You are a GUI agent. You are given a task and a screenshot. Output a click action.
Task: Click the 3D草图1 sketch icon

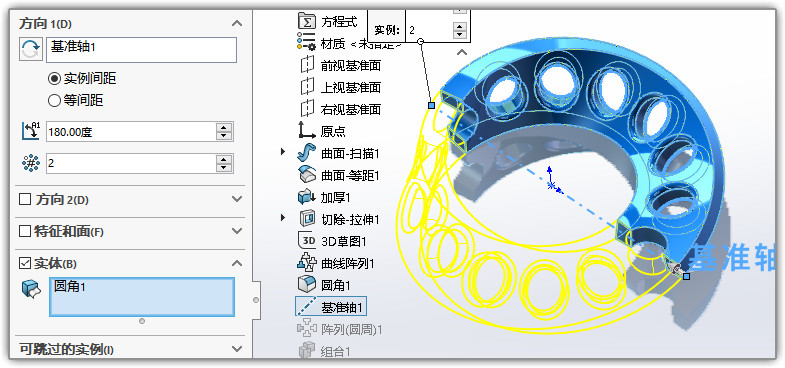[x=306, y=241]
